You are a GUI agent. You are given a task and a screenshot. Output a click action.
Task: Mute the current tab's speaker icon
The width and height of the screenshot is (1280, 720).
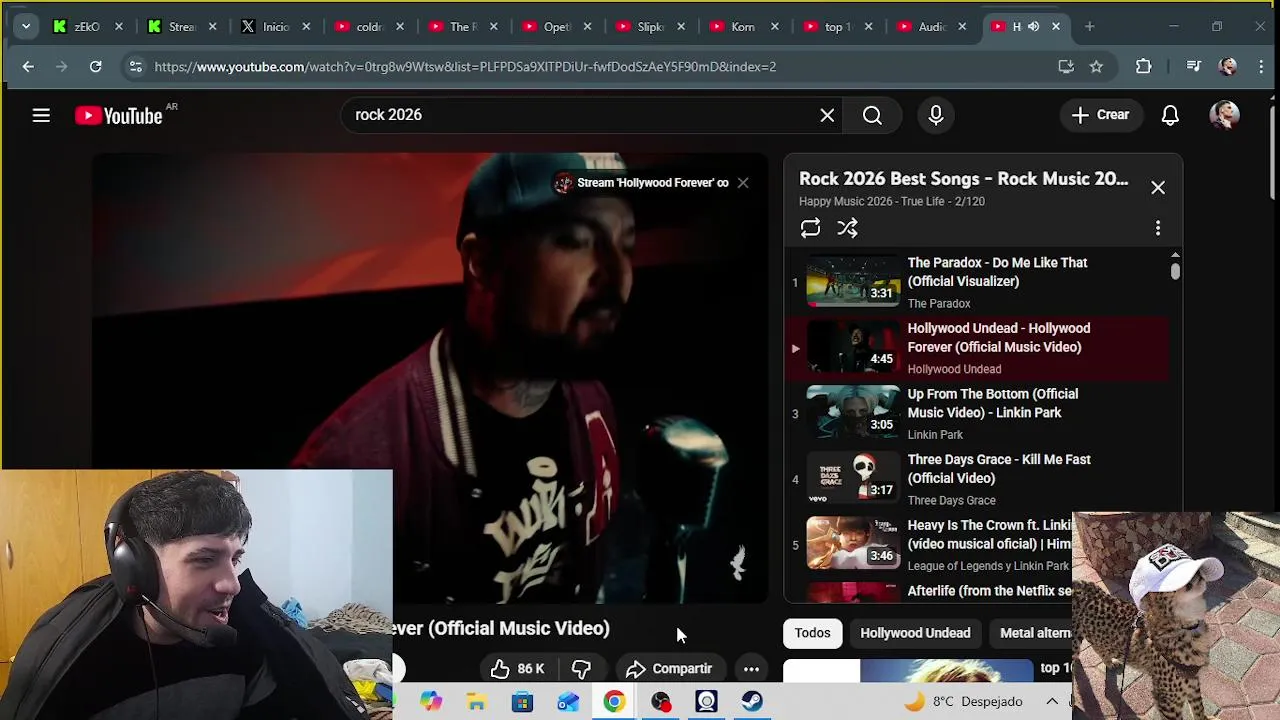1034,27
